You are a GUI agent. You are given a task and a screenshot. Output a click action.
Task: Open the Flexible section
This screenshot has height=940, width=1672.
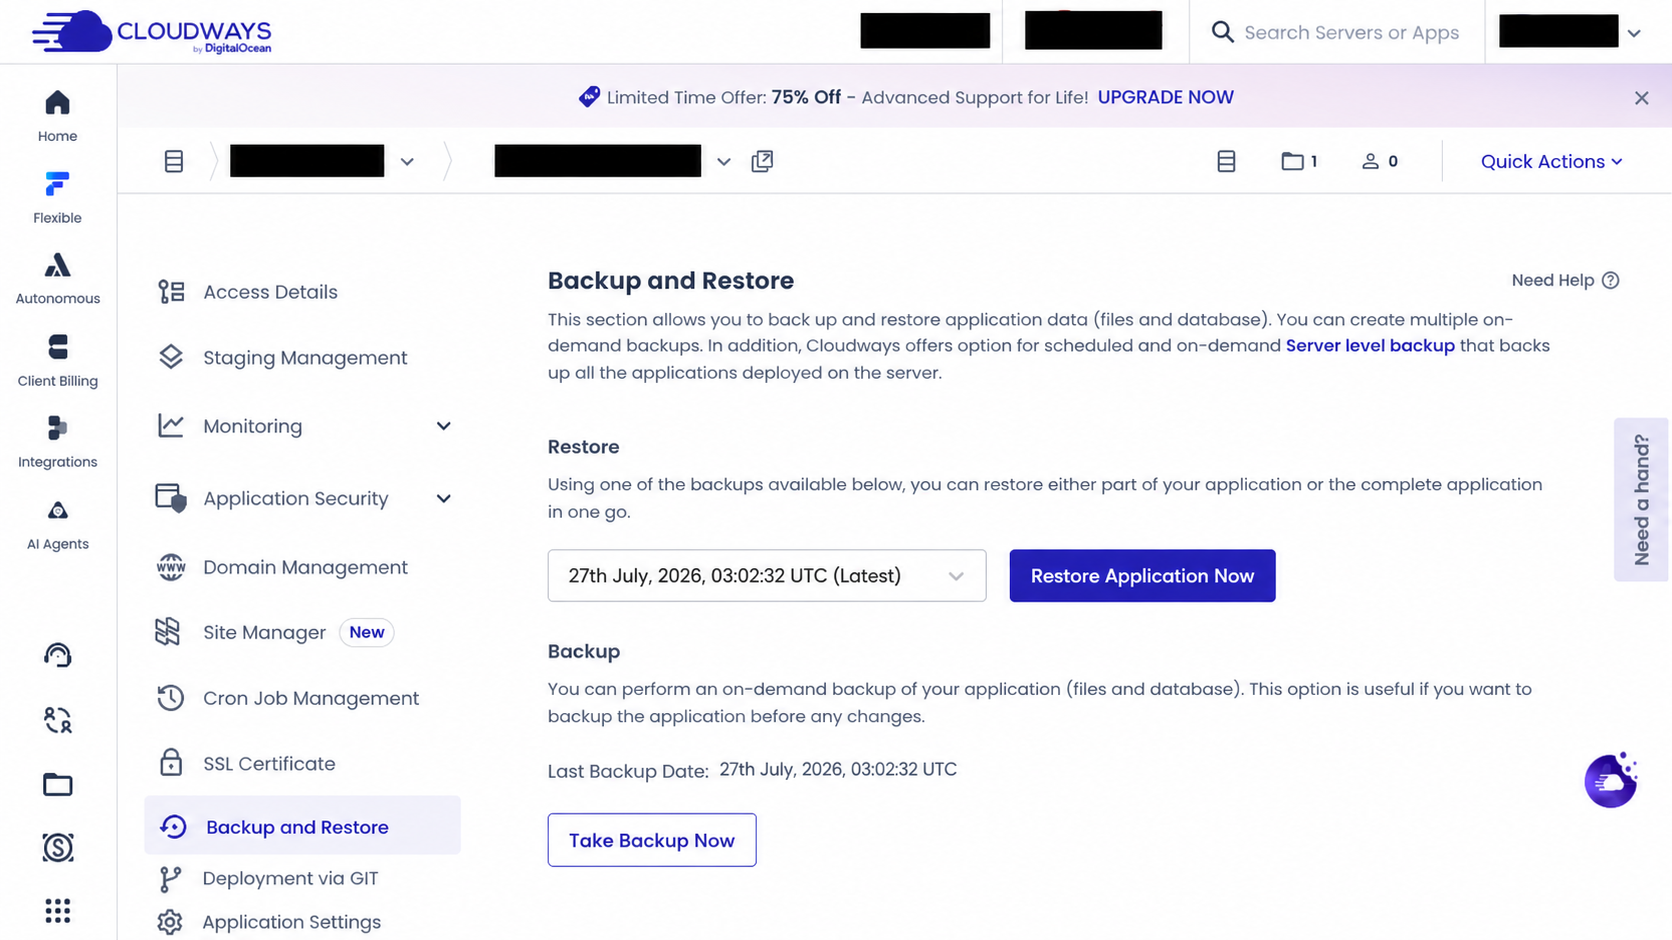57,198
